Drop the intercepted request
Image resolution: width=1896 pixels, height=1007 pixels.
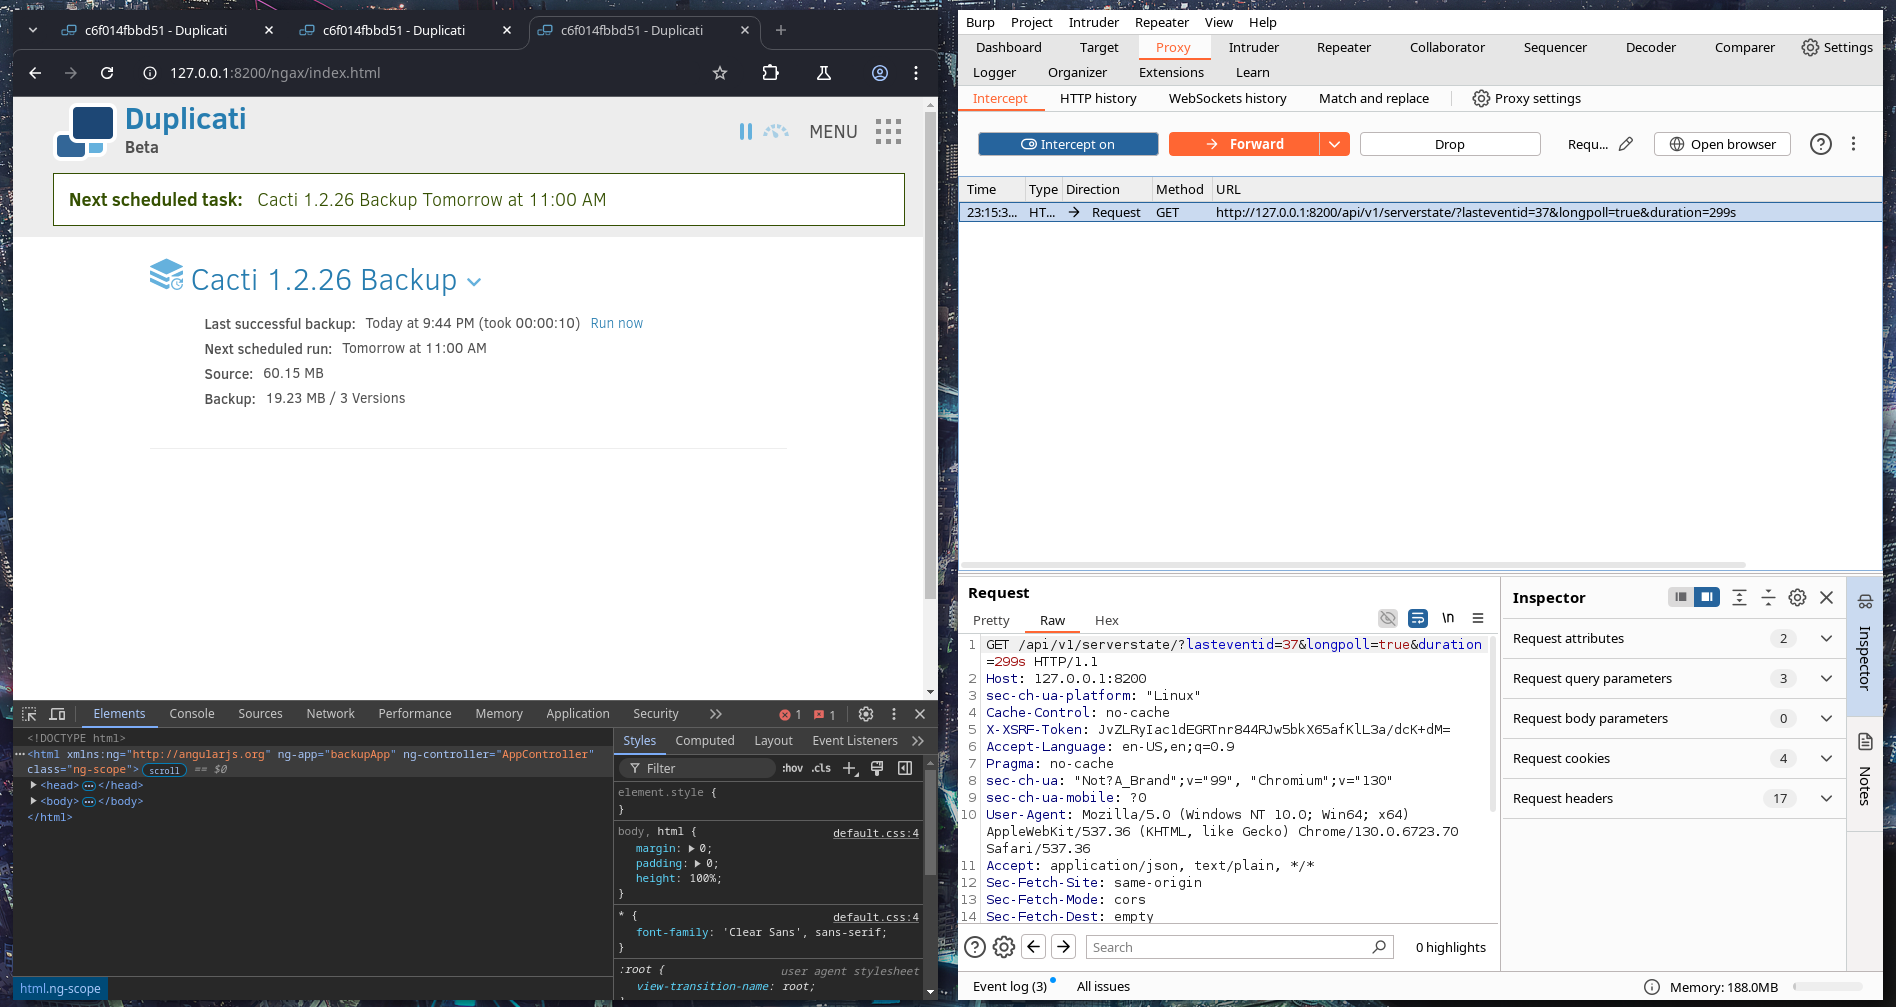pyautogui.click(x=1450, y=144)
